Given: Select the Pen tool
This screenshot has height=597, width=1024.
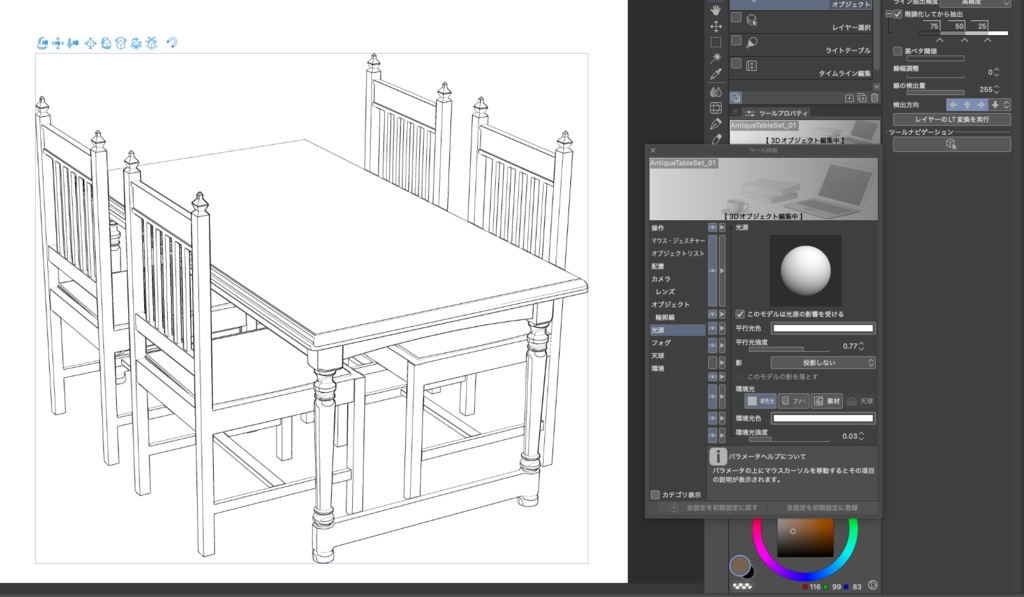Looking at the screenshot, I should [716, 123].
